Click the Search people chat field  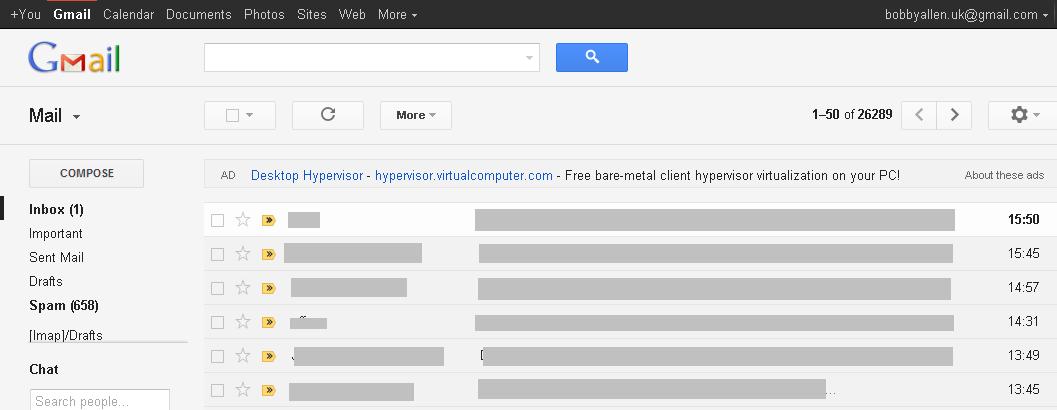pyautogui.click(x=100, y=401)
